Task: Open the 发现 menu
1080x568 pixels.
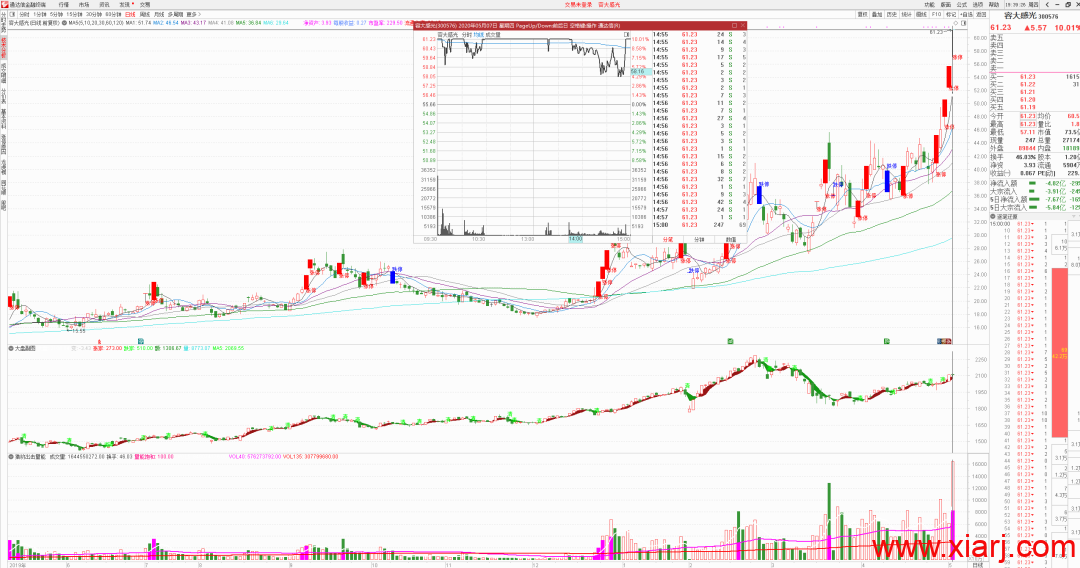Action: 125,5
